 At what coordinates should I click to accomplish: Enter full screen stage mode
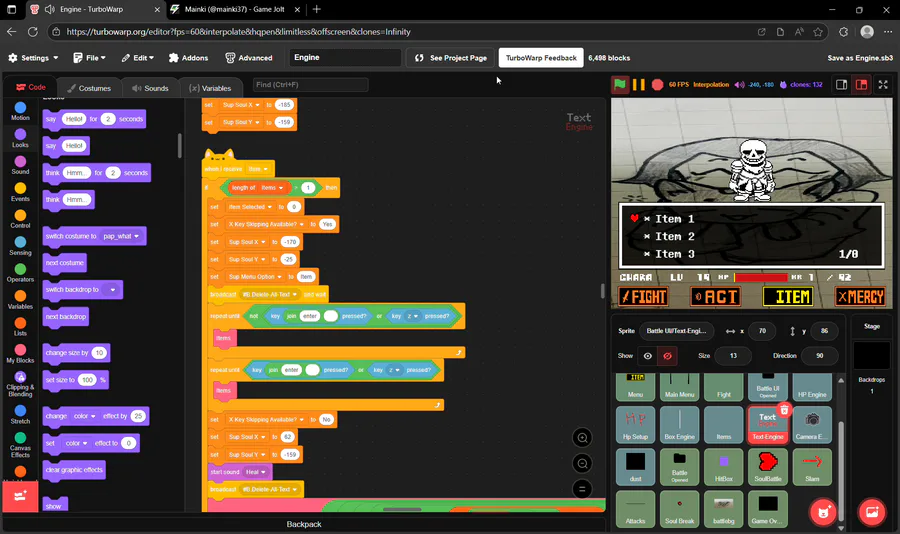(x=883, y=84)
